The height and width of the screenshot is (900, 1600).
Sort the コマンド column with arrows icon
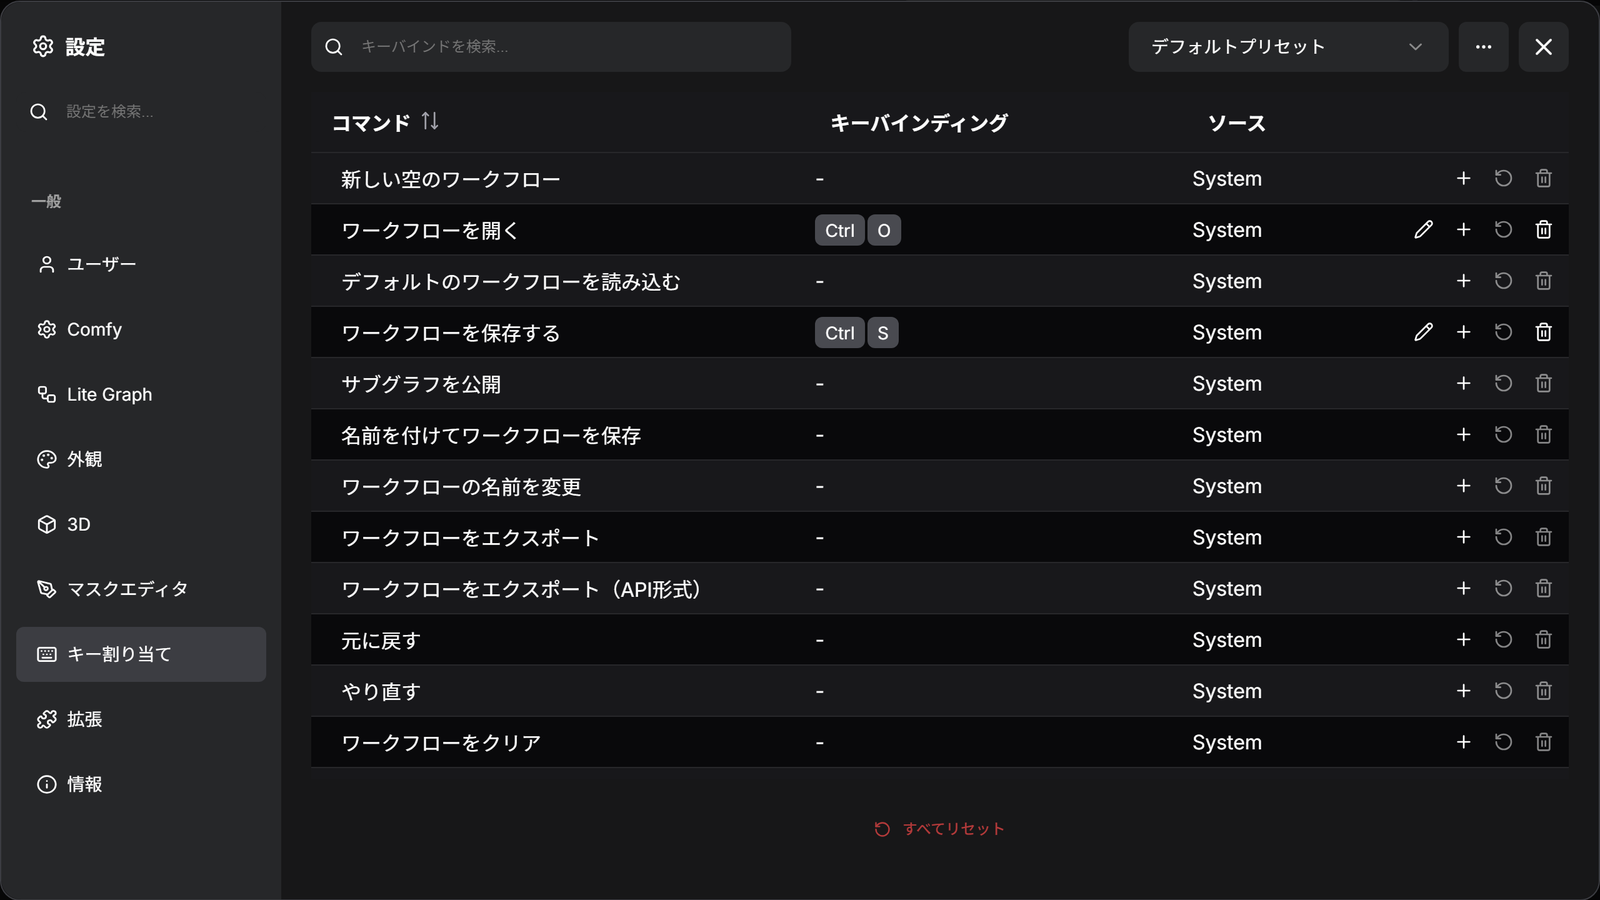pos(430,121)
